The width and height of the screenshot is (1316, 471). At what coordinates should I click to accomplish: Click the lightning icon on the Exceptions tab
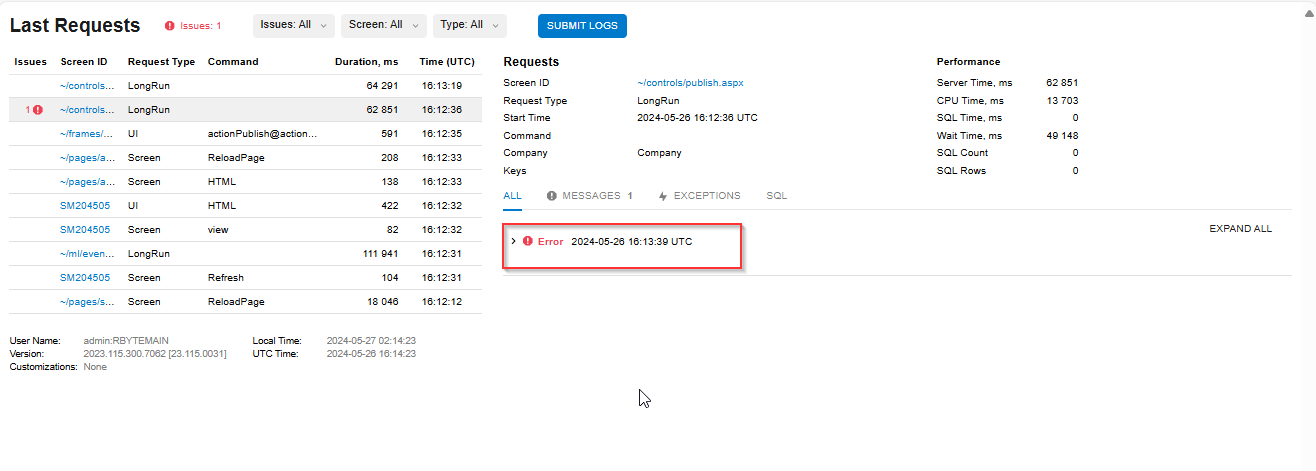(663, 196)
